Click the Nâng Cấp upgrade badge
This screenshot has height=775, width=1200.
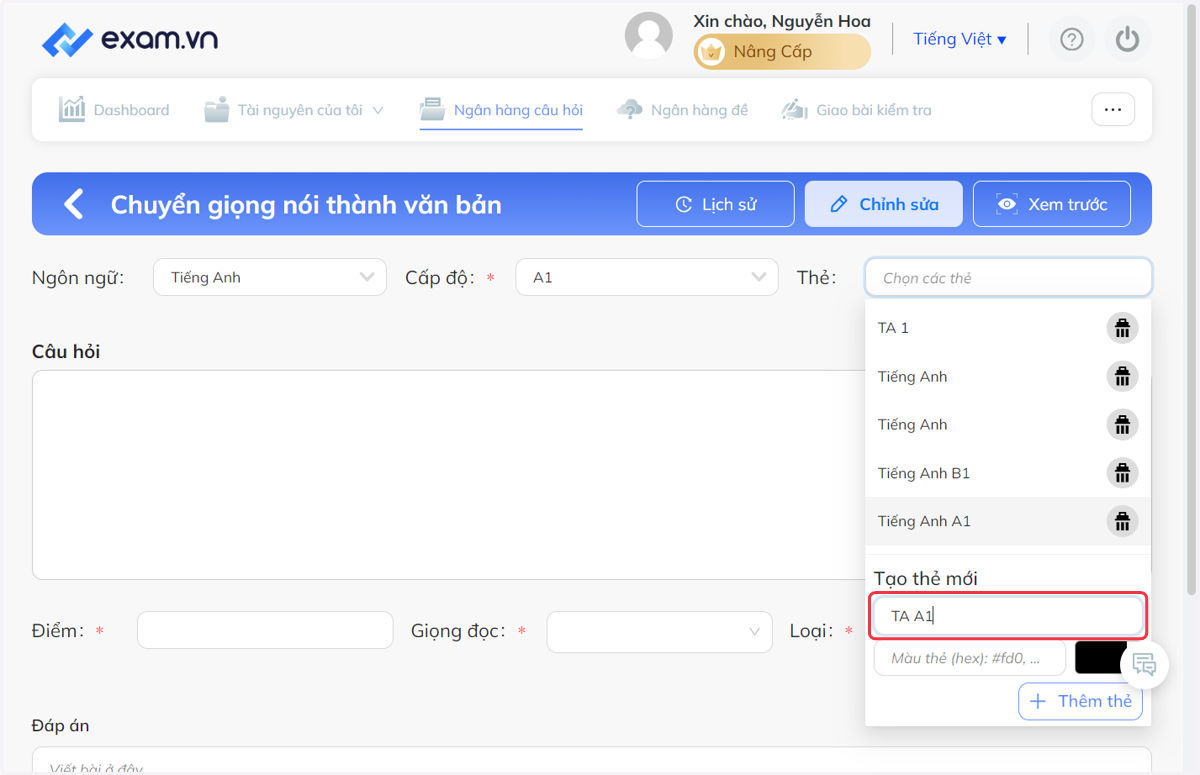point(783,52)
